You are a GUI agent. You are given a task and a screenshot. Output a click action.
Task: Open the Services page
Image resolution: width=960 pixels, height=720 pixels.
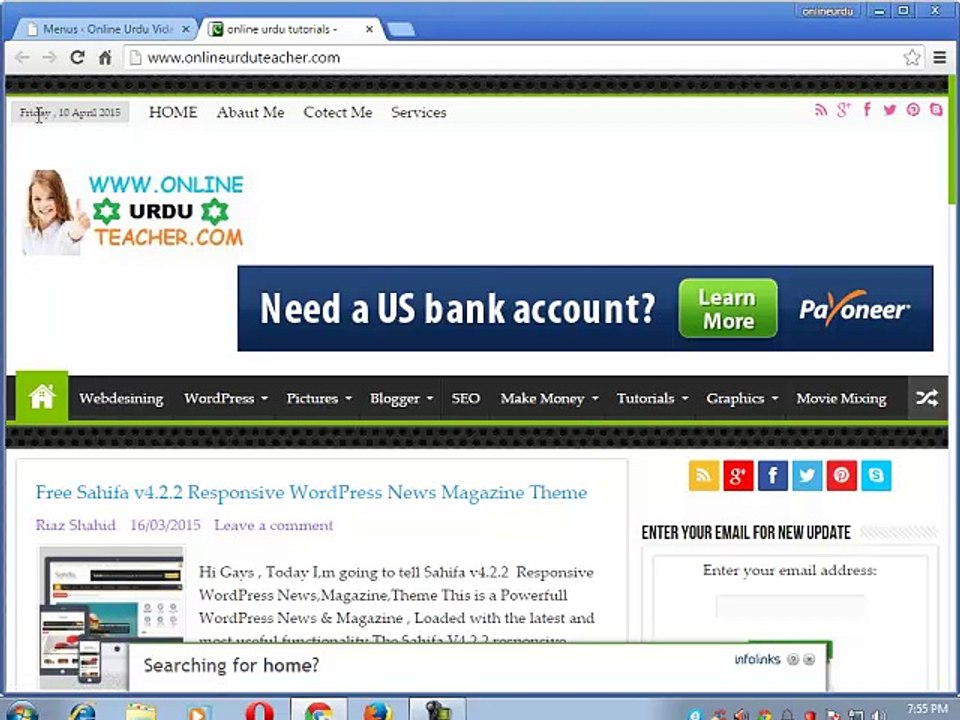[419, 112]
